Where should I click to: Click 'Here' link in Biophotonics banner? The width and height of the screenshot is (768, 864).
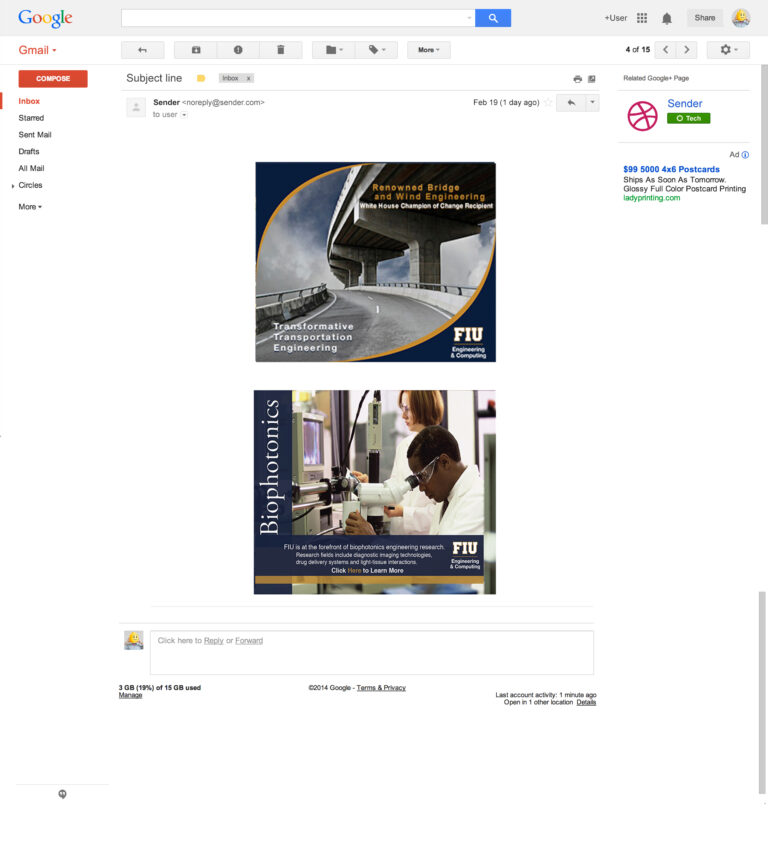pyautogui.click(x=354, y=571)
